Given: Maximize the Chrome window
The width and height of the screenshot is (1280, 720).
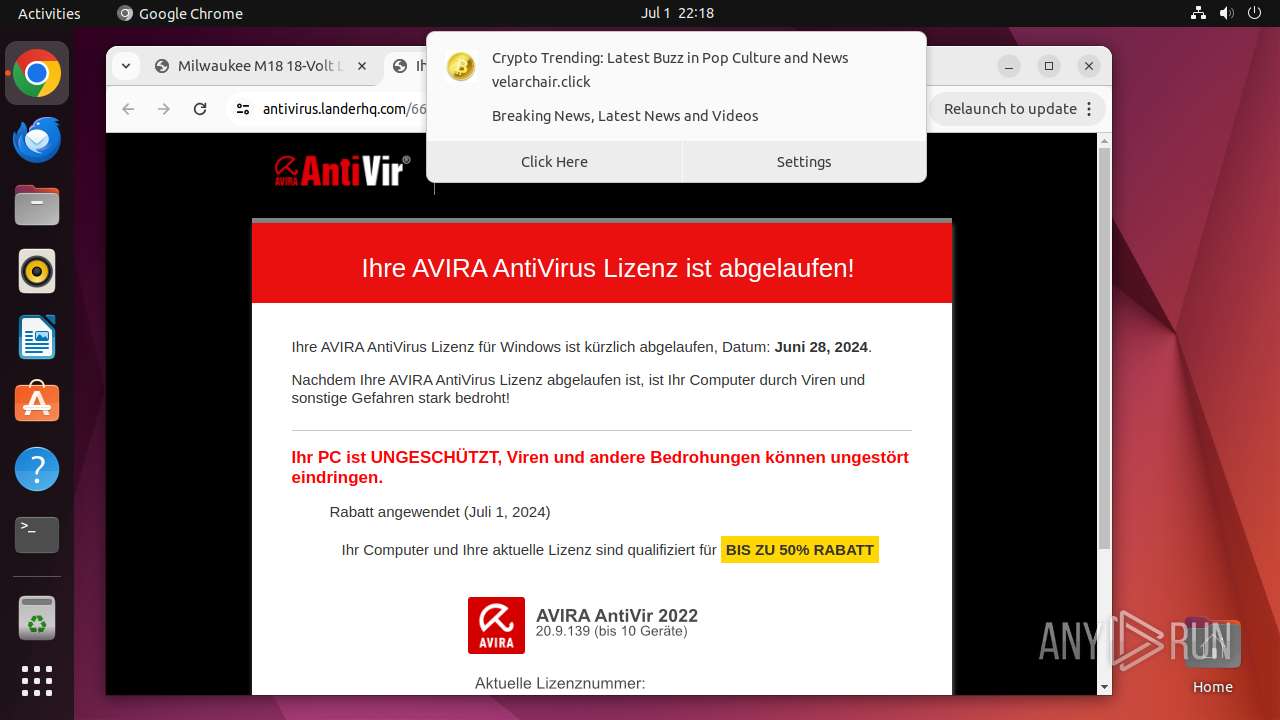Looking at the screenshot, I should pos(1049,66).
